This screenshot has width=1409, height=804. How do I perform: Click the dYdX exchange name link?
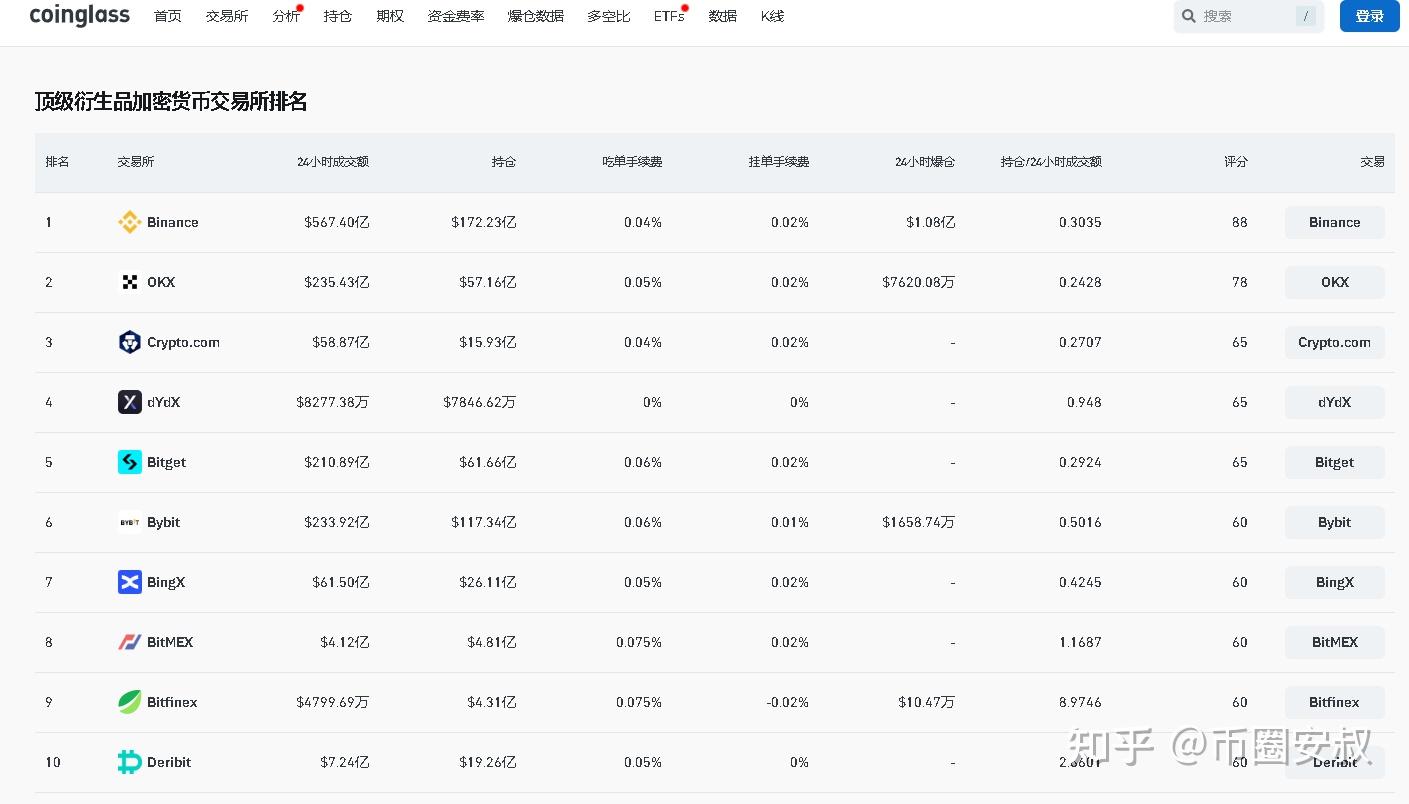click(x=164, y=402)
